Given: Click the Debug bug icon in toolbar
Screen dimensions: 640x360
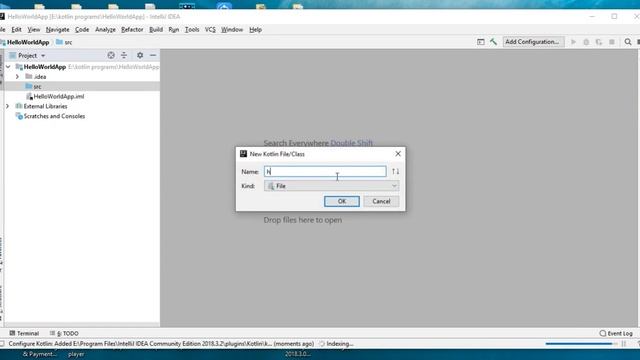Looking at the screenshot, I should 586,42.
